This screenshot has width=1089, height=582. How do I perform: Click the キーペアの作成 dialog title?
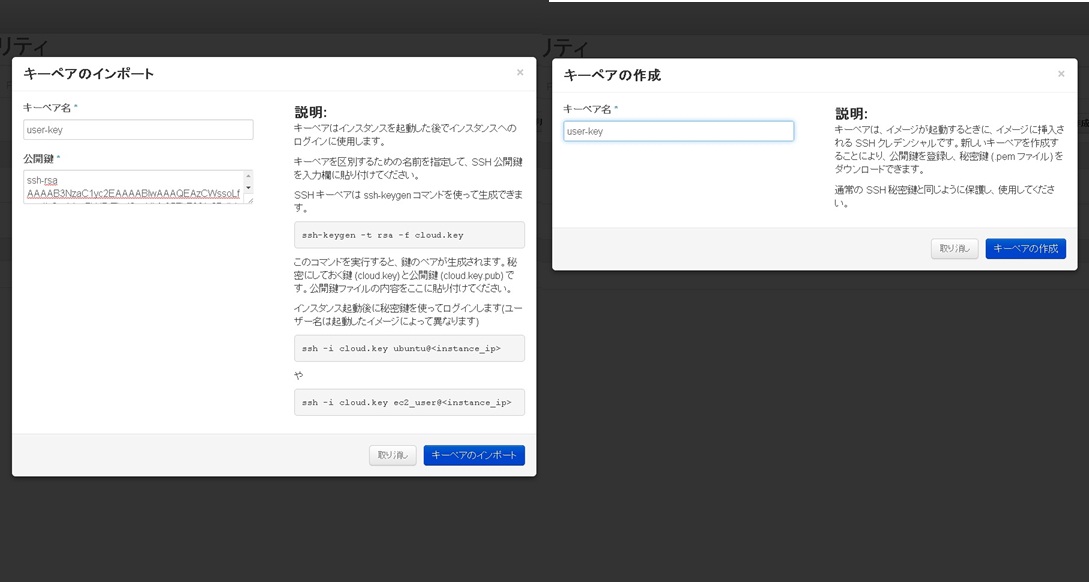[612, 75]
